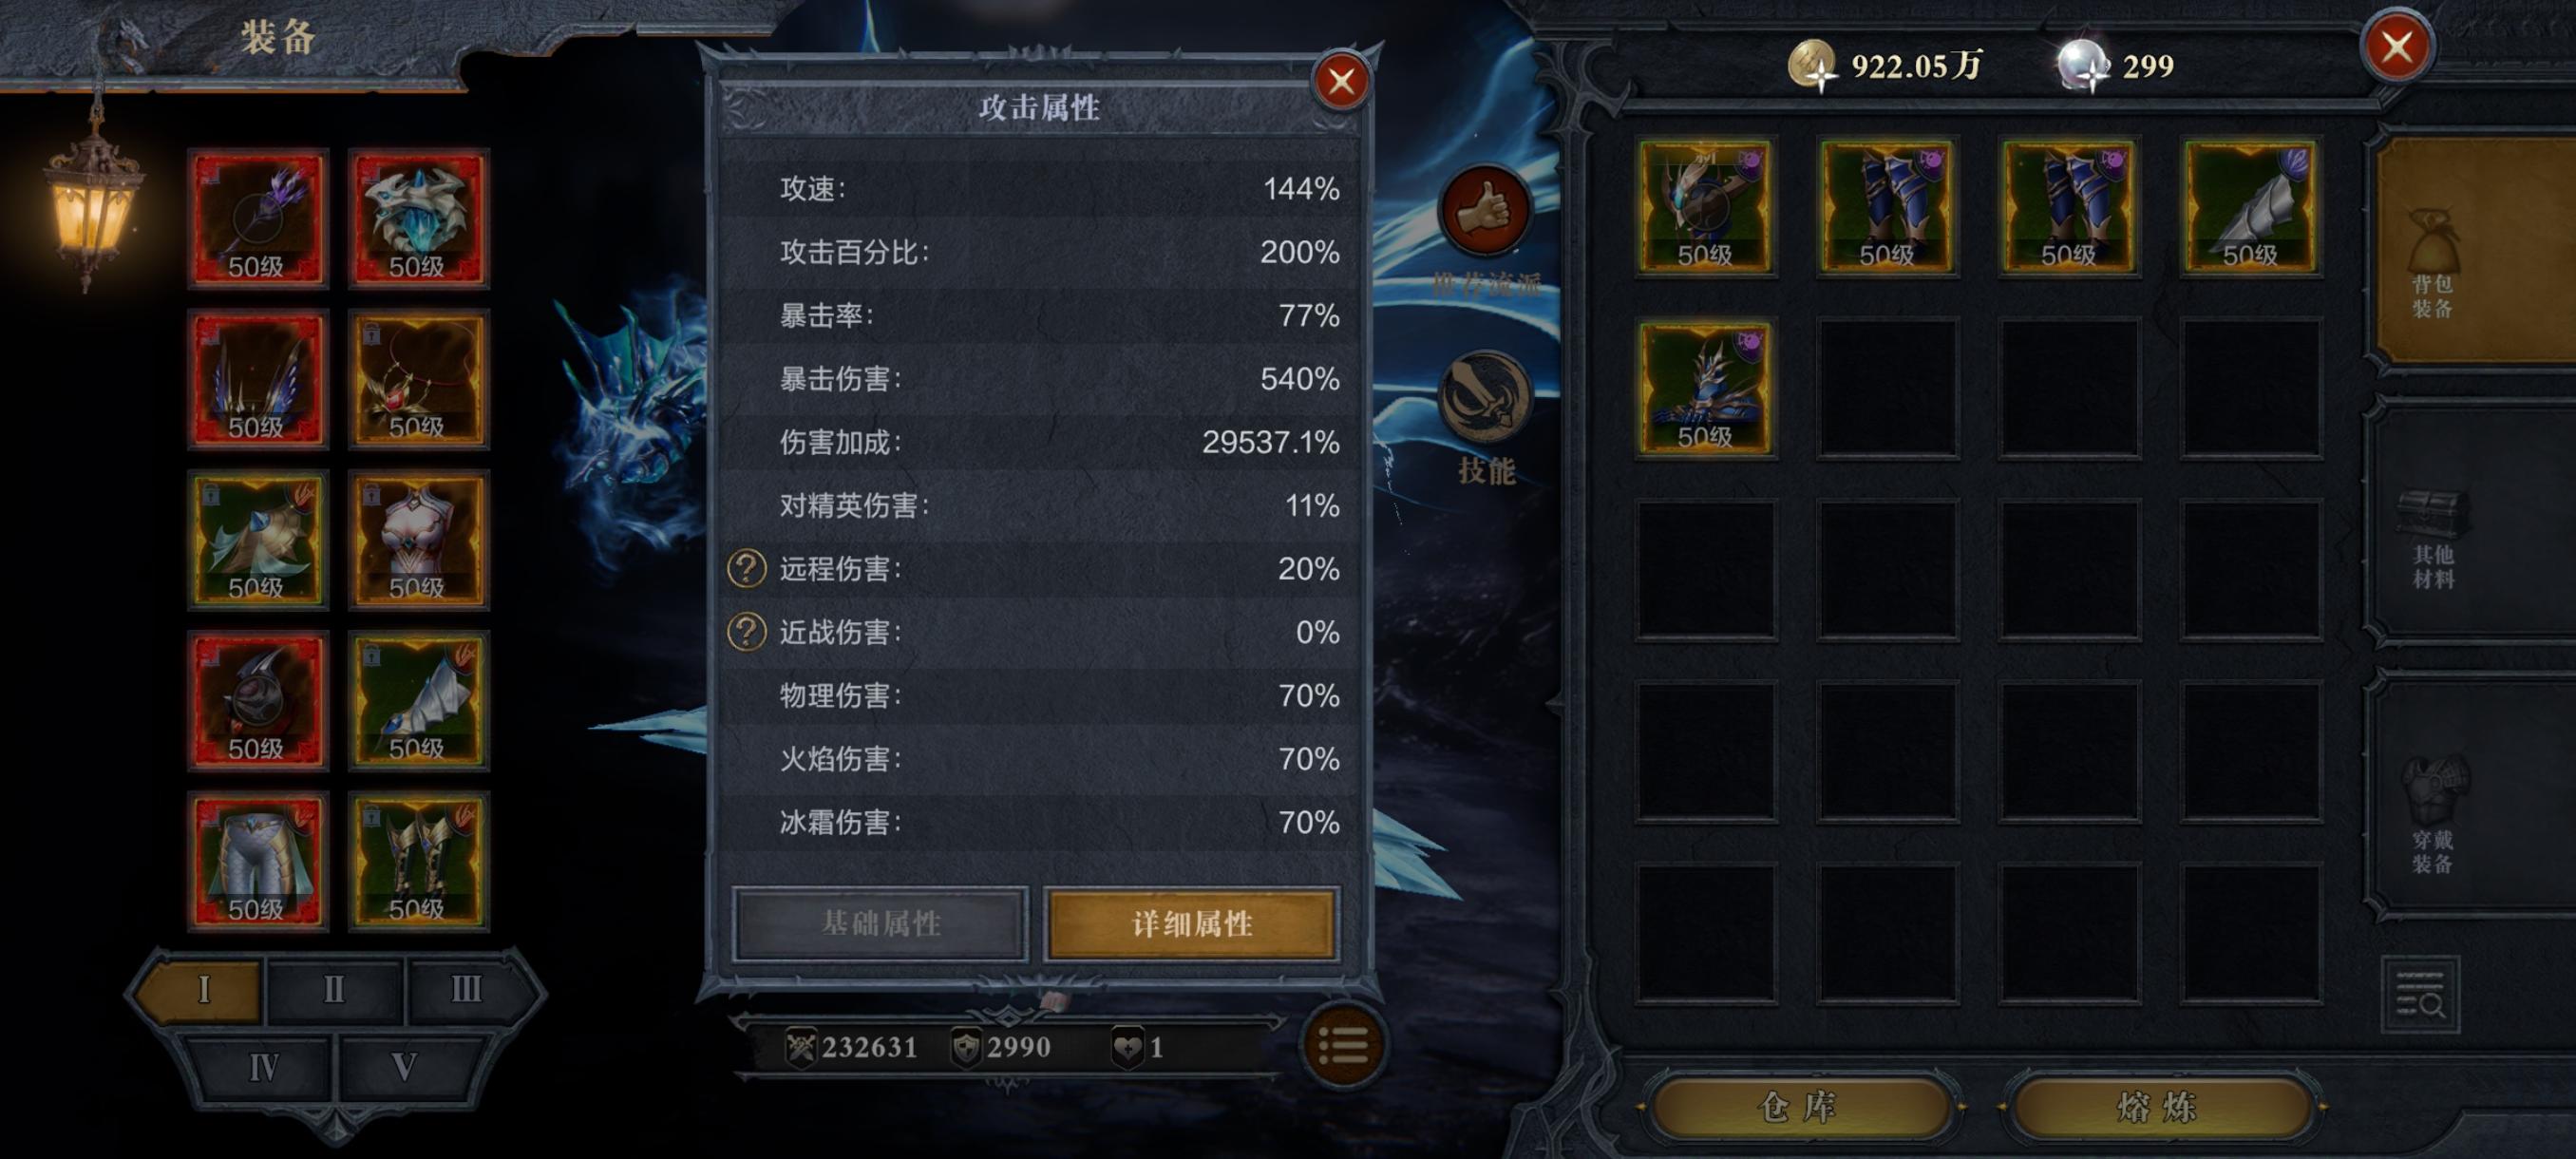Click the gold coin currency icon

point(1812,65)
